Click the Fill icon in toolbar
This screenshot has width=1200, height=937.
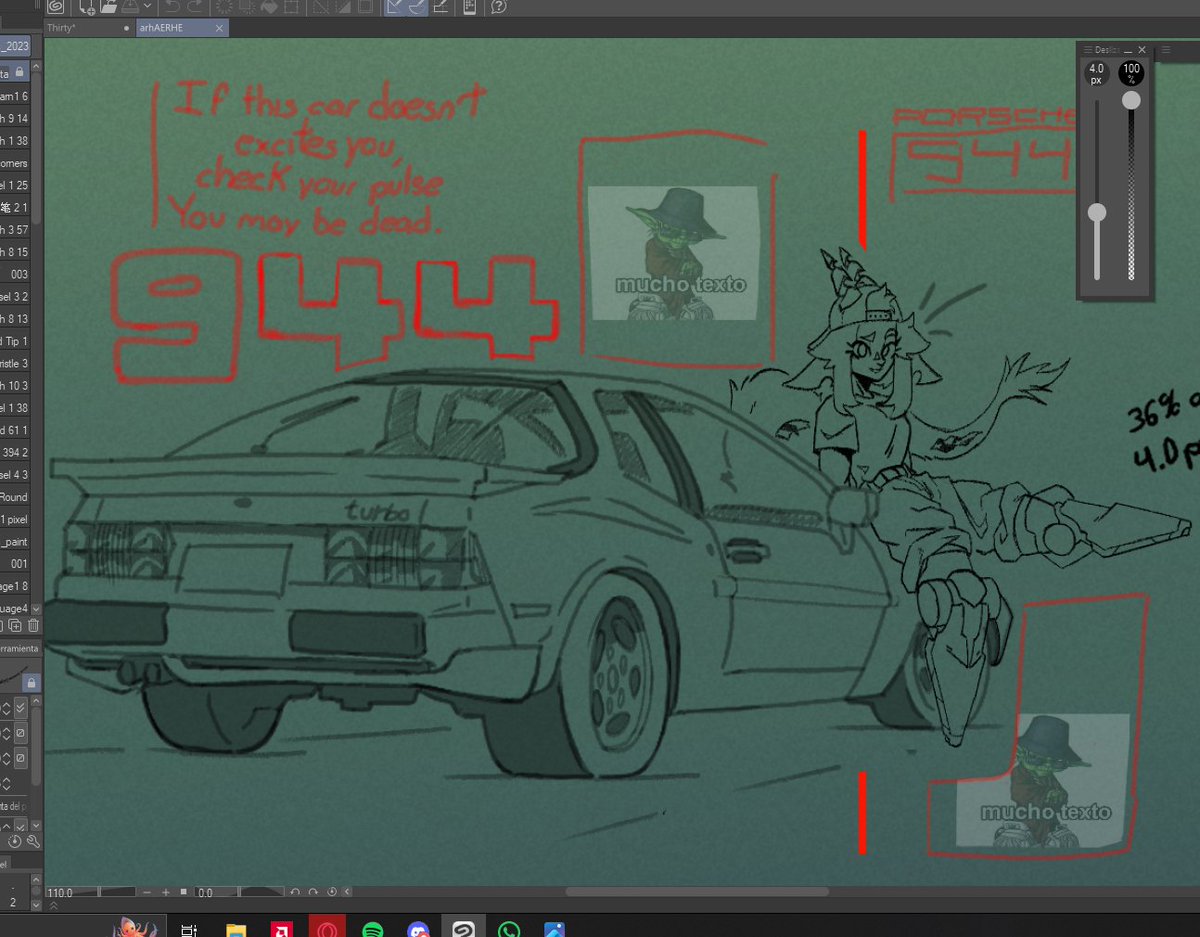point(268,7)
